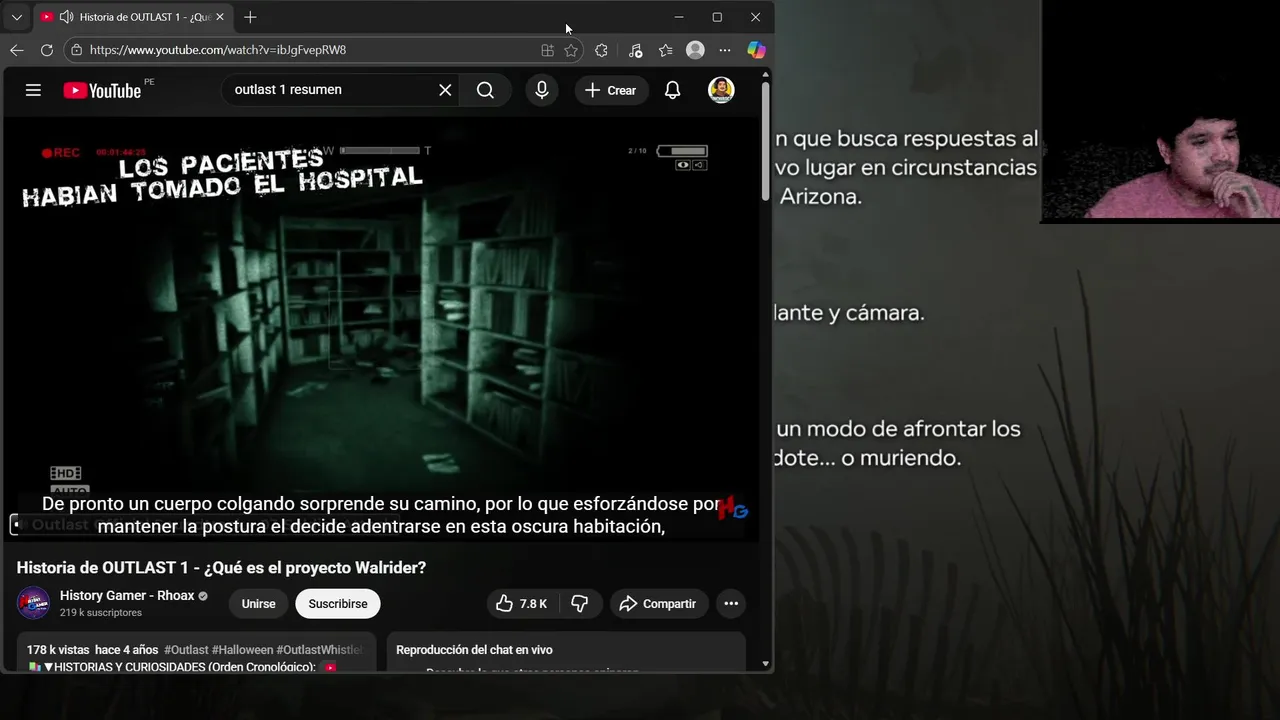Open the tab list dropdown chevron
This screenshot has height=720, width=1280.
coord(16,17)
